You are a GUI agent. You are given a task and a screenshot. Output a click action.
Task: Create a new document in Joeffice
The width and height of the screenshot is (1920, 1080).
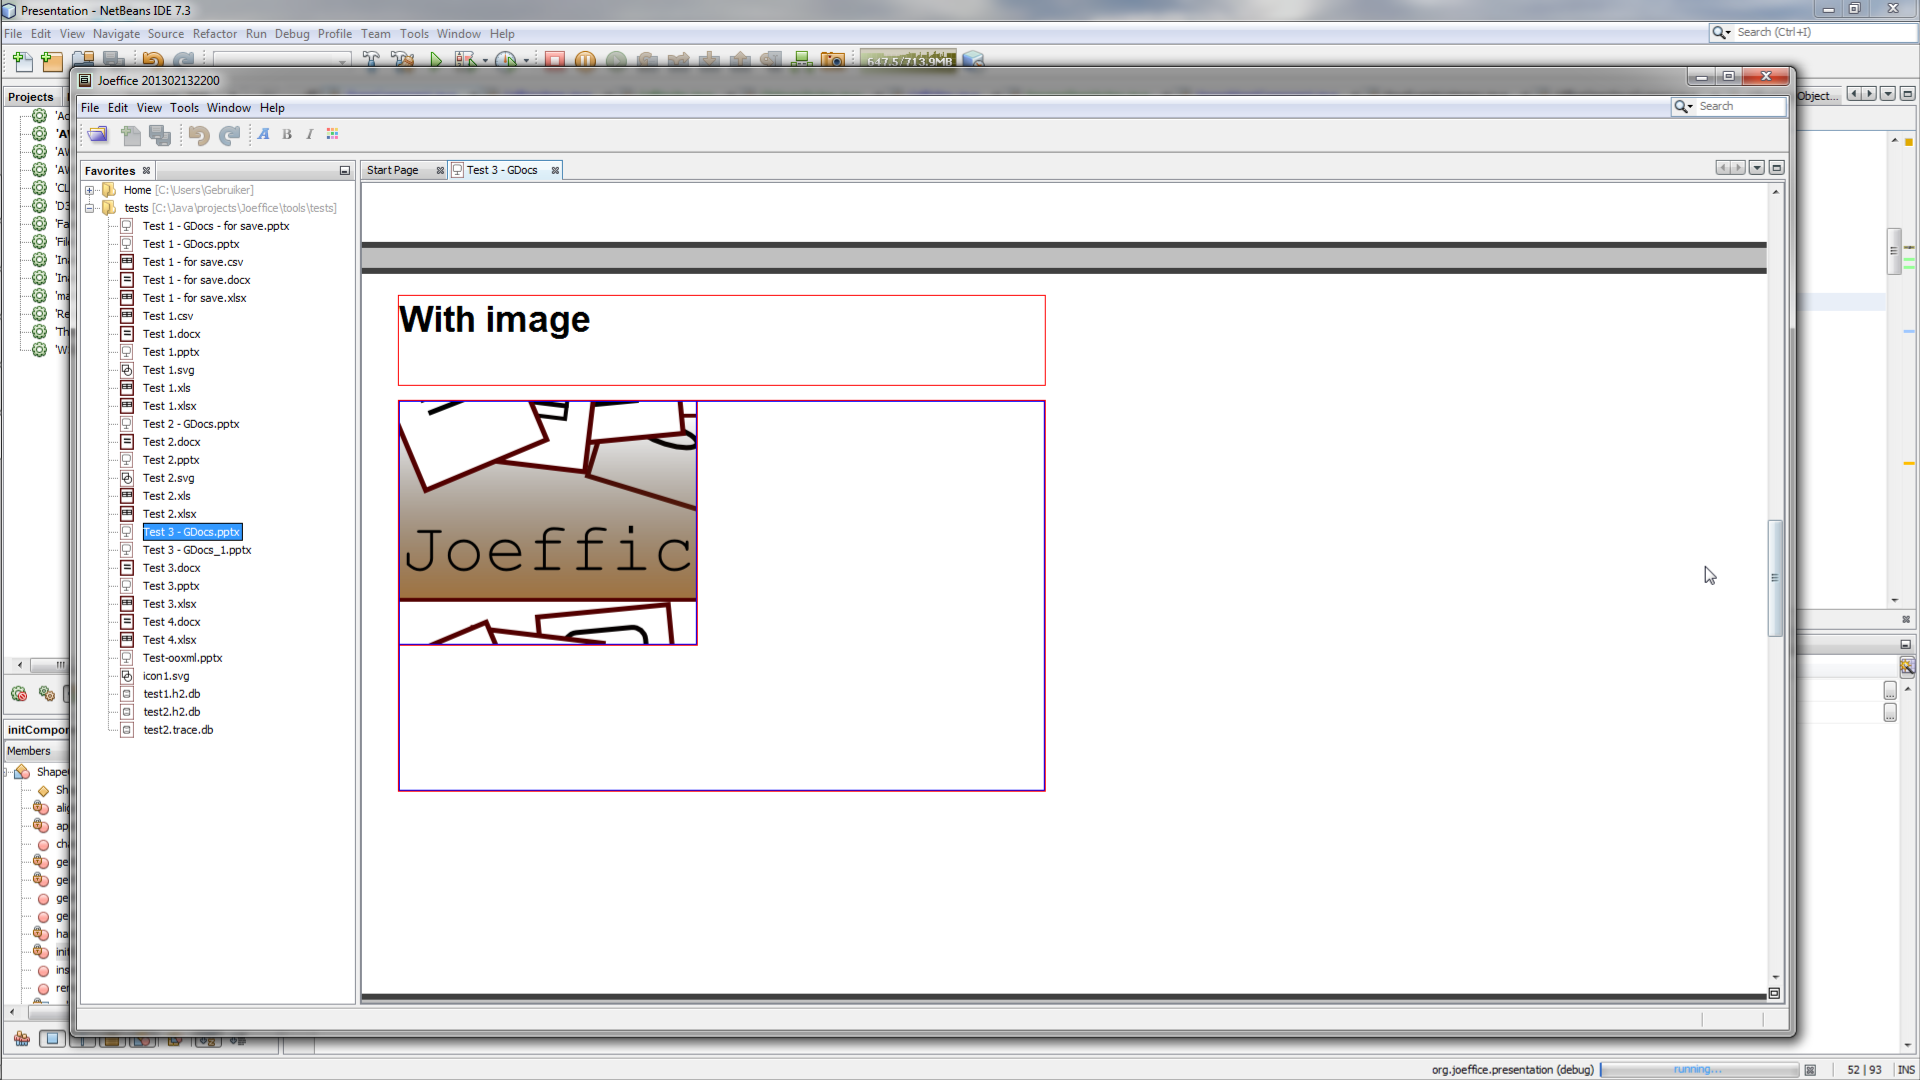(x=131, y=135)
